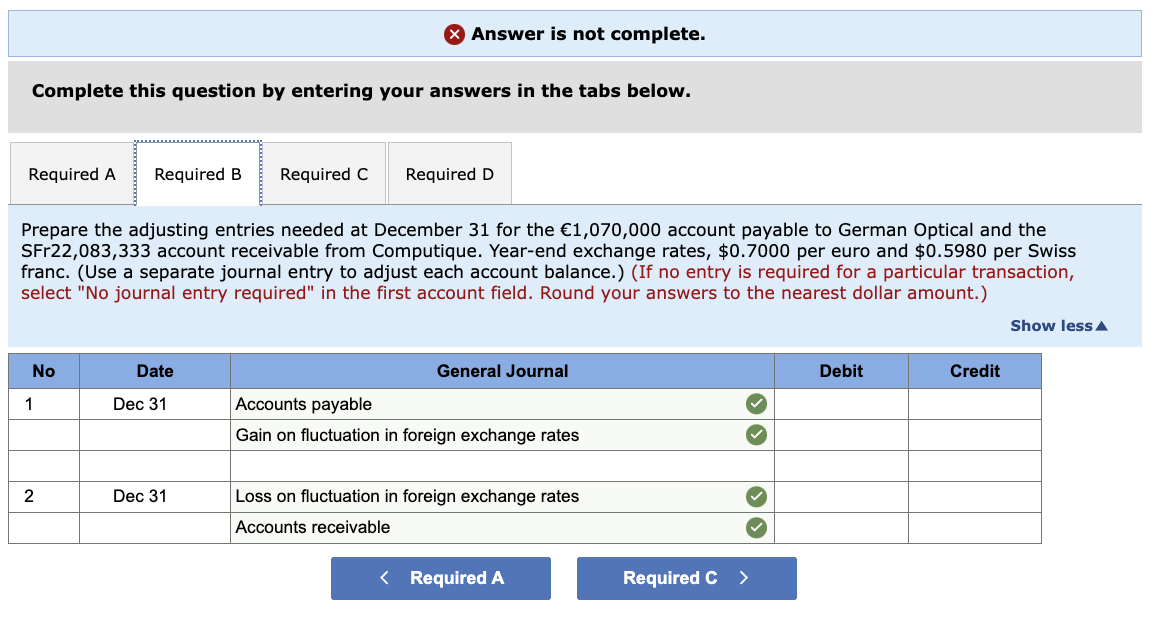Switch to the Required C tab
This screenshot has height=620, width=1156.
pyautogui.click(x=324, y=173)
